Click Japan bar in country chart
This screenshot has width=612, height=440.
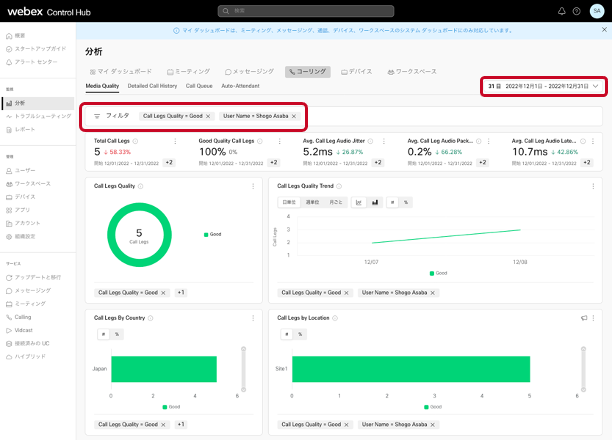pos(164,369)
